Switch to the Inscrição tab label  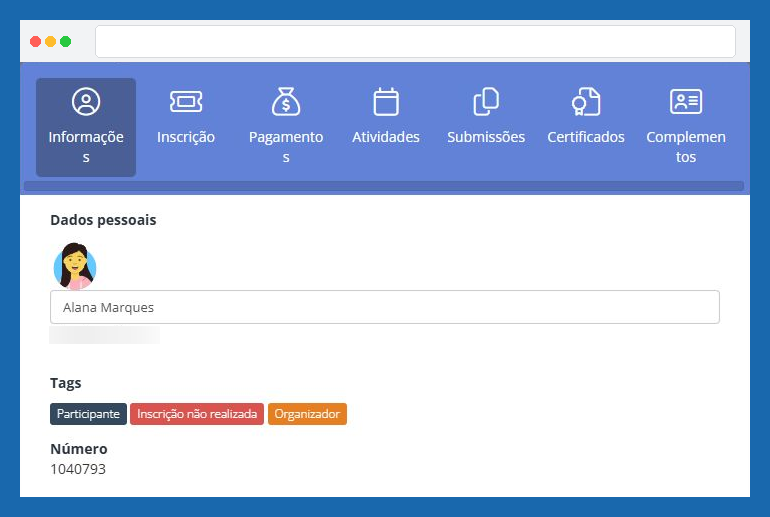point(186,137)
